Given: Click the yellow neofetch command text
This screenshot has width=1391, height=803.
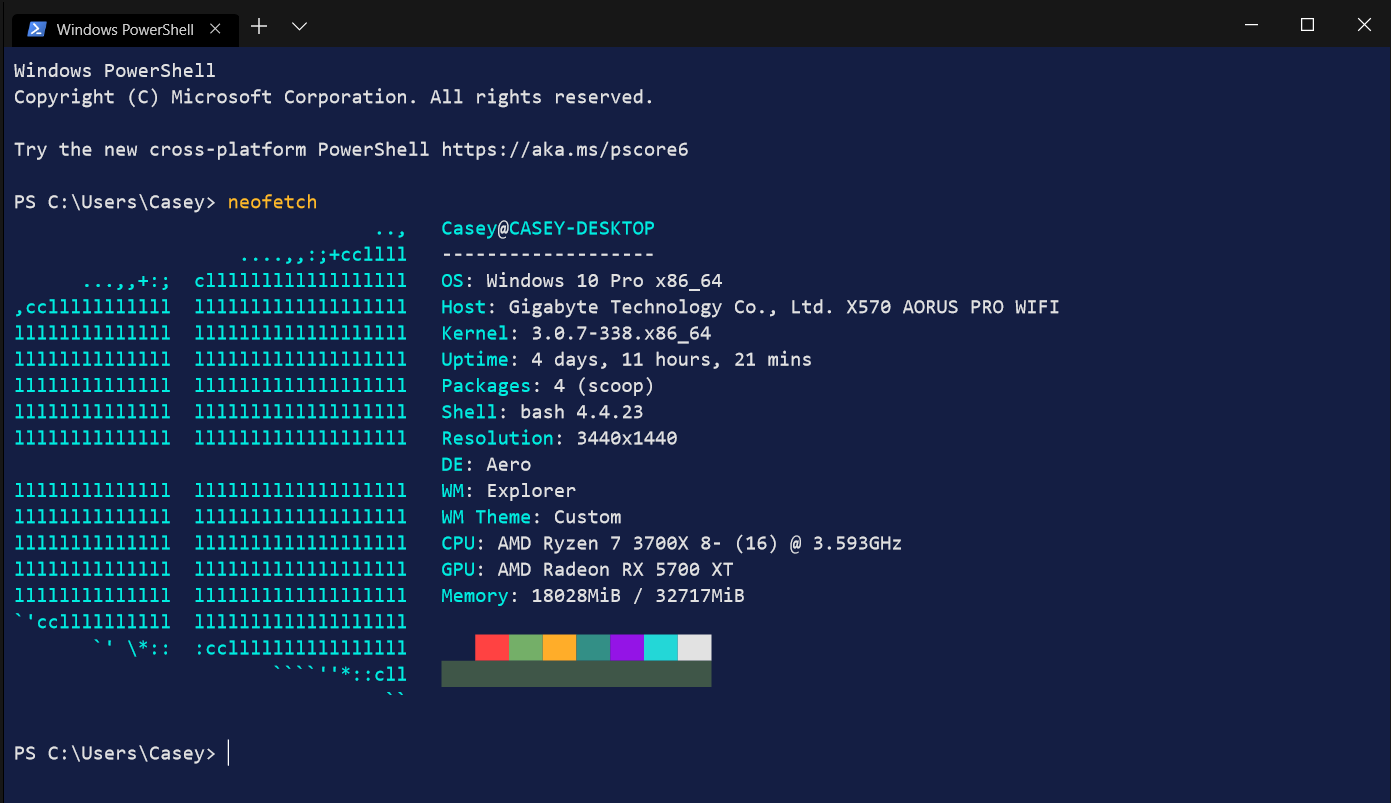Looking at the screenshot, I should (272, 202).
